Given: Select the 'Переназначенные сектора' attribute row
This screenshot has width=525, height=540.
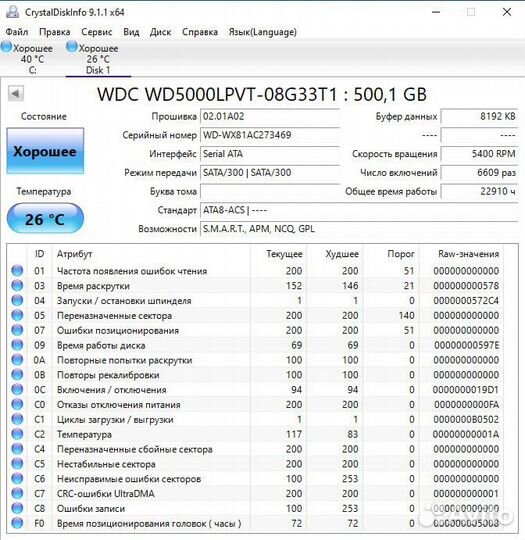Looking at the screenshot, I should point(255,315).
